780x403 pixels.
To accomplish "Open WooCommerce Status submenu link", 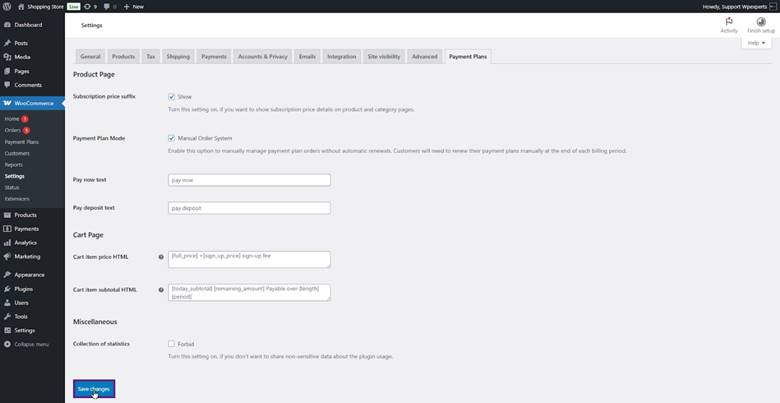I will (x=12, y=188).
